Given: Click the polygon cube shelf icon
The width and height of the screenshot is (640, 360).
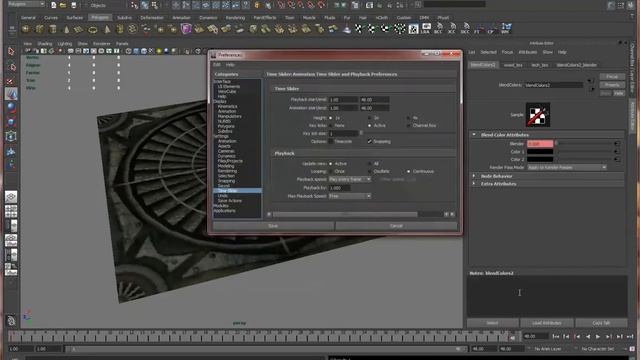Looking at the screenshot, I should [x=40, y=29].
